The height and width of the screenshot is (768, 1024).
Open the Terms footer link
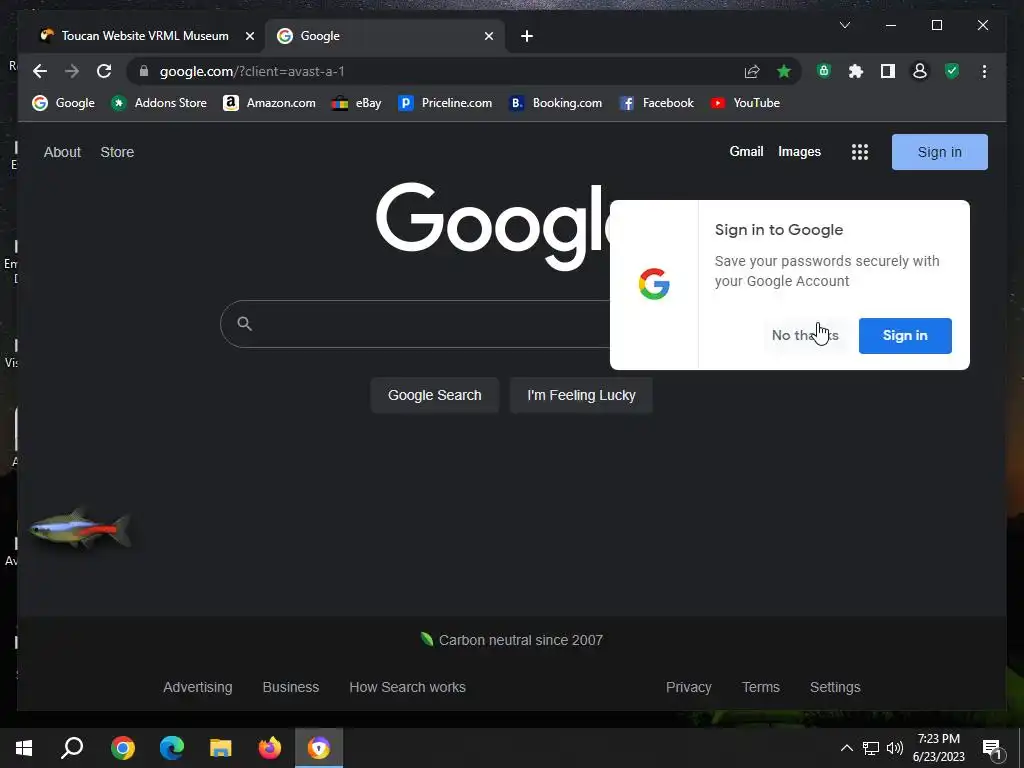761,687
